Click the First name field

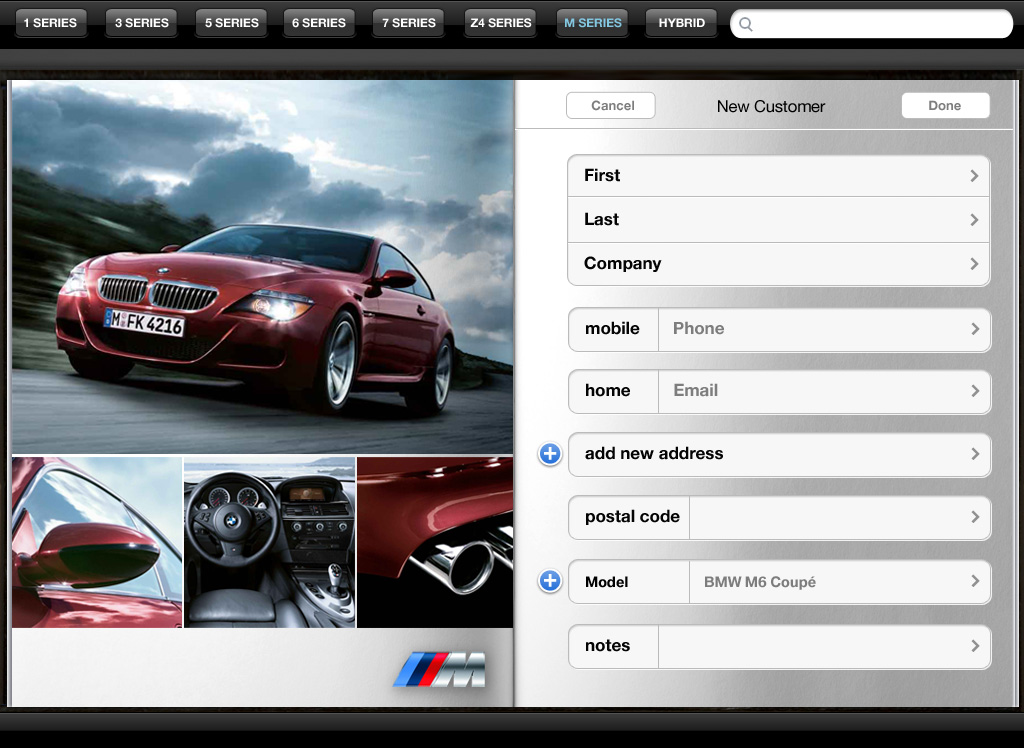778,176
